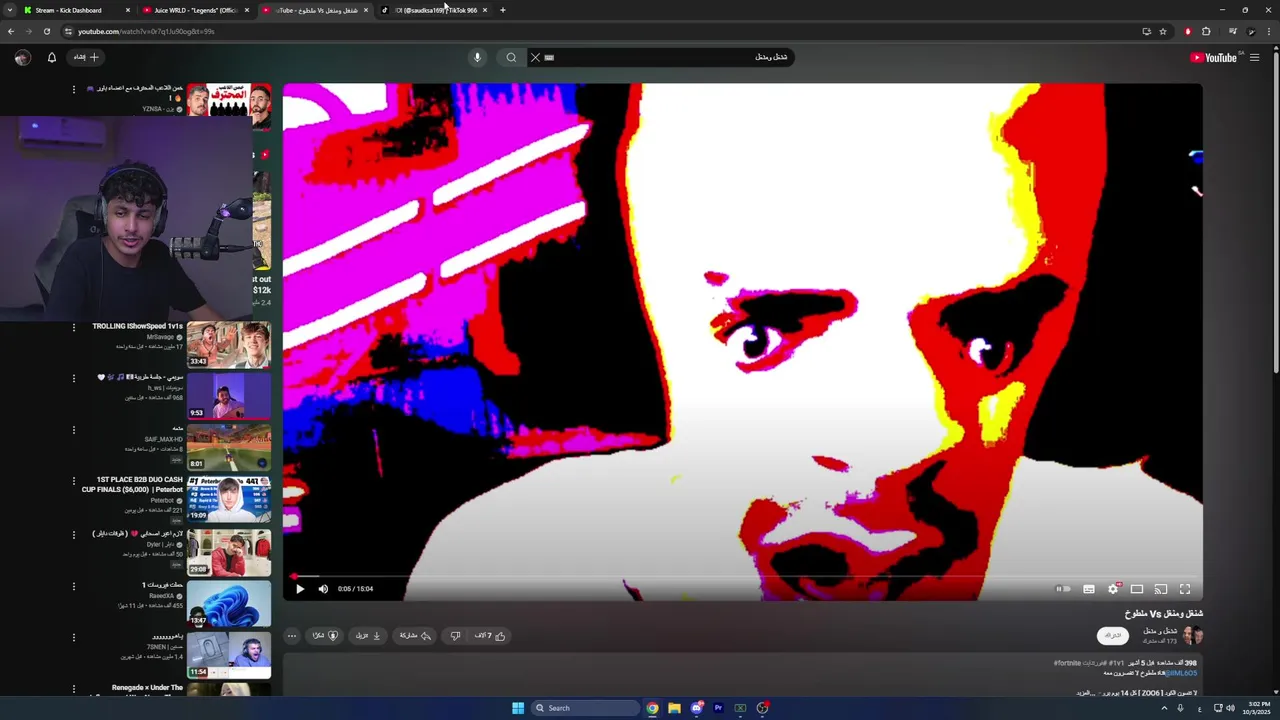The image size is (1280, 720).
Task: Open the YouTube notifications bell
Action: click(x=52, y=57)
